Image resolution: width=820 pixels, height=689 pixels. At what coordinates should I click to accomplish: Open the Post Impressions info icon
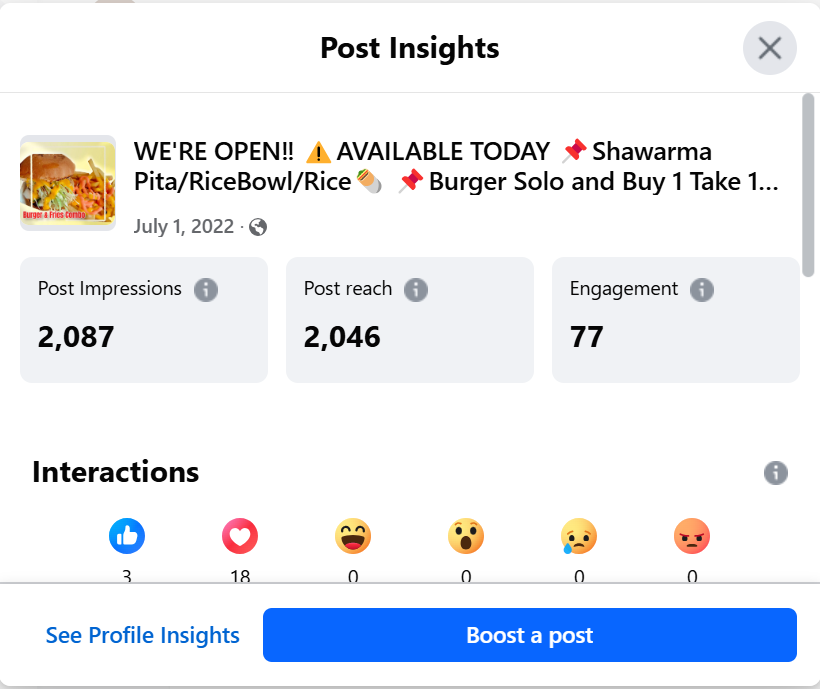click(206, 290)
